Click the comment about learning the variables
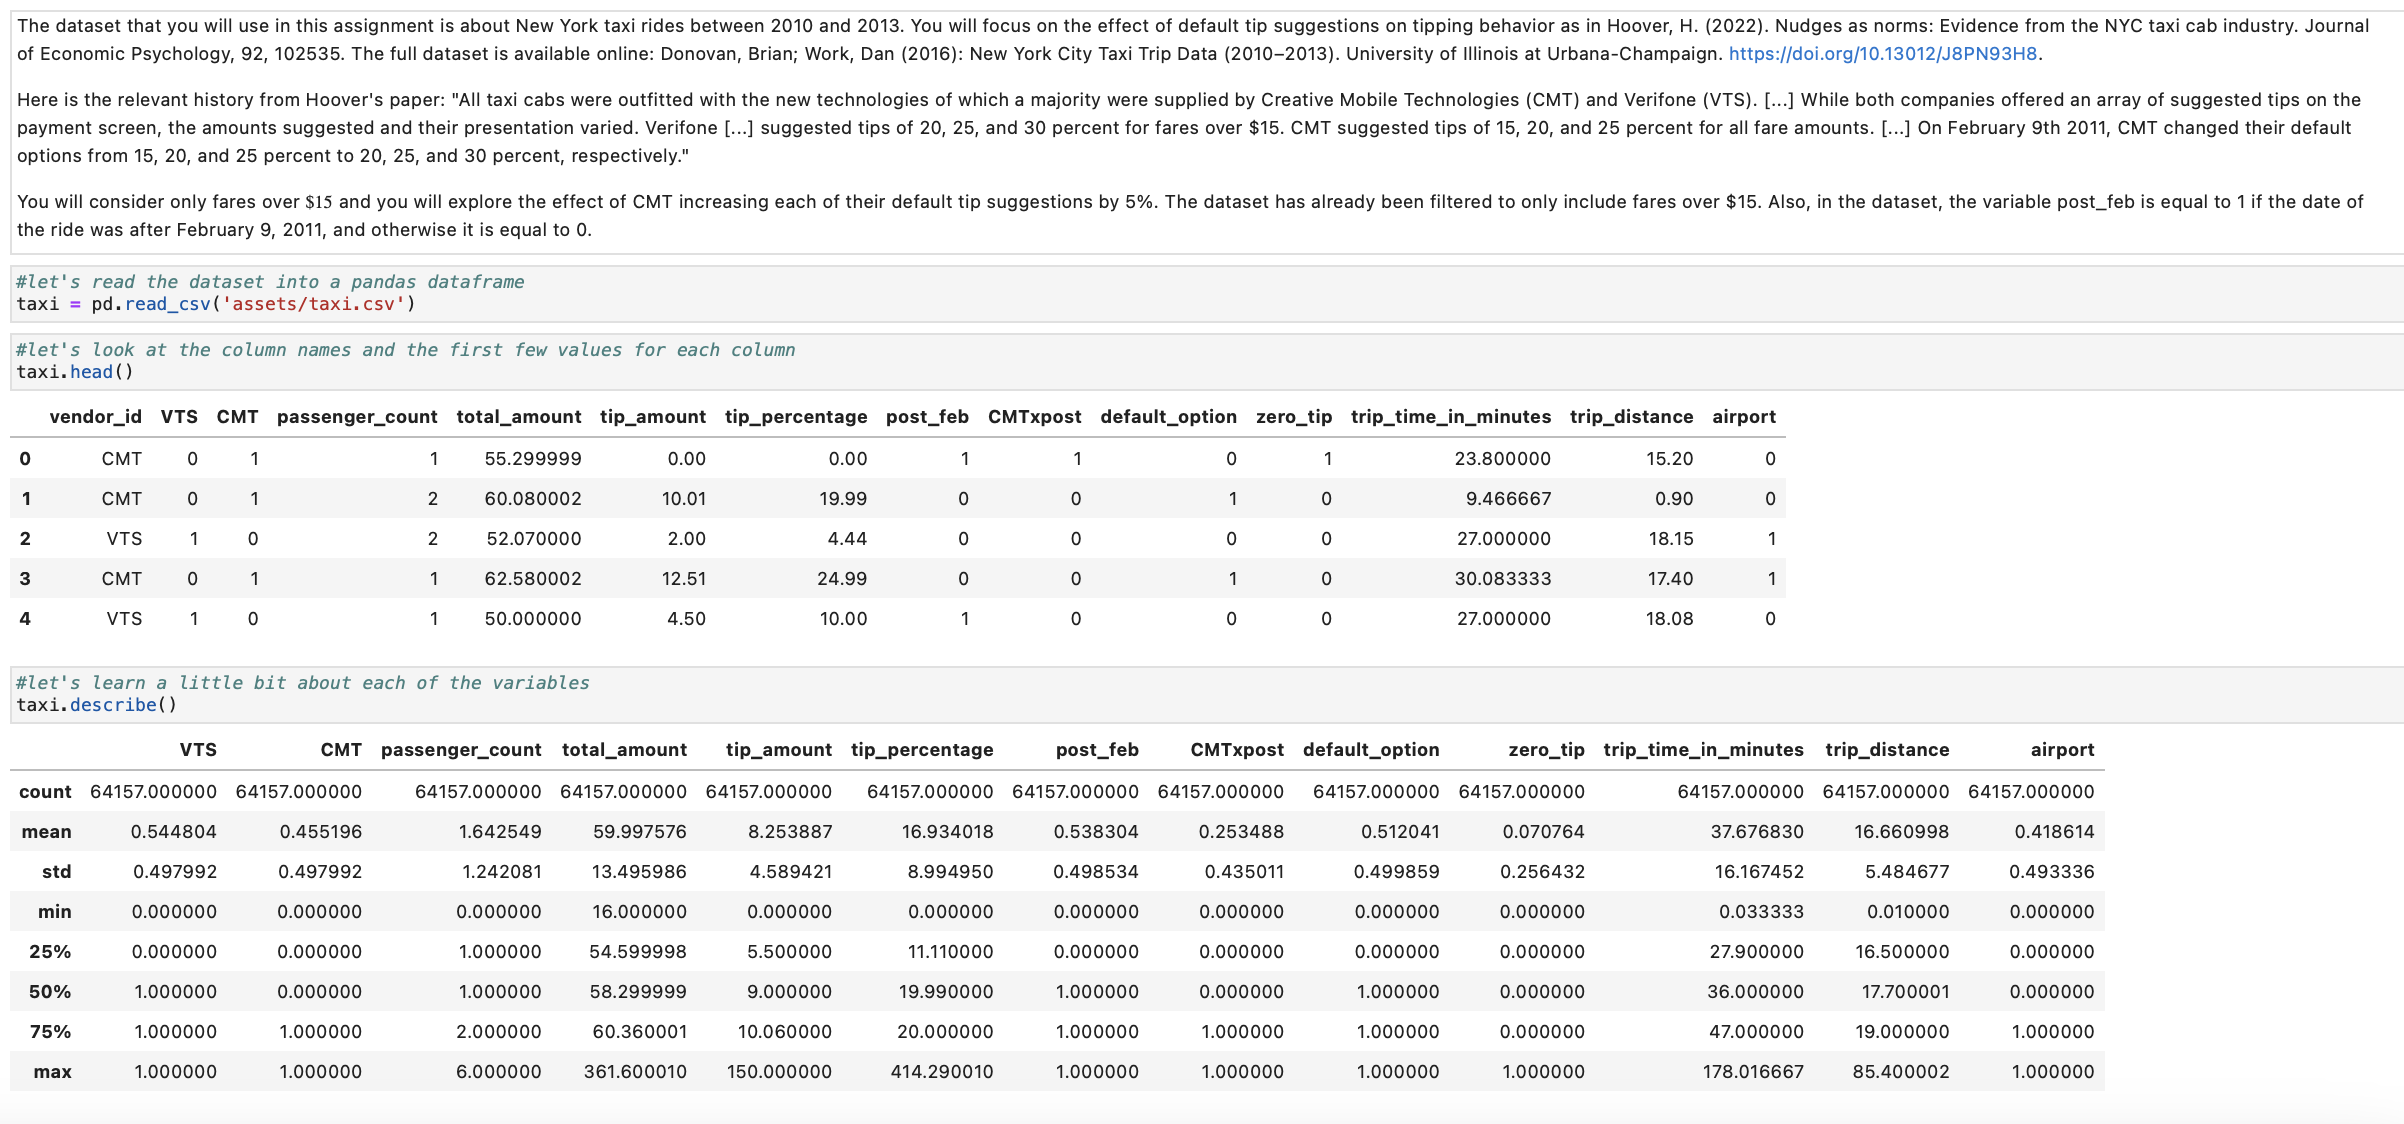Viewport: 2404px width, 1124px height. pyautogui.click(x=300, y=682)
